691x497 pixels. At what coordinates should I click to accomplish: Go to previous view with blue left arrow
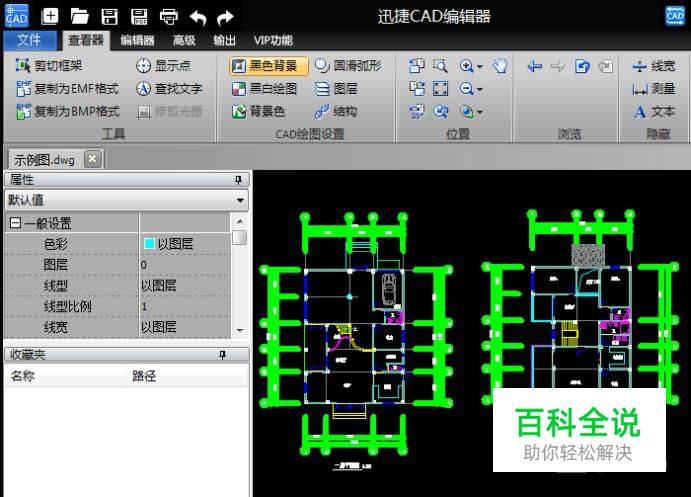tap(535, 66)
